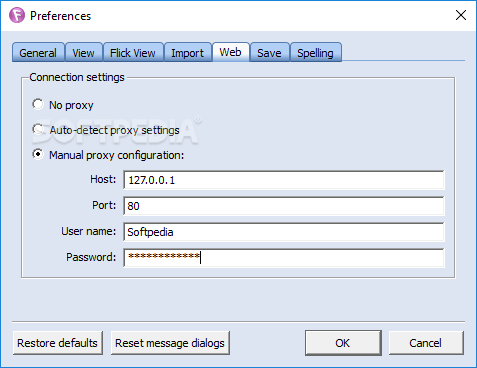Focus the User name field
477x368 pixels.
click(284, 232)
